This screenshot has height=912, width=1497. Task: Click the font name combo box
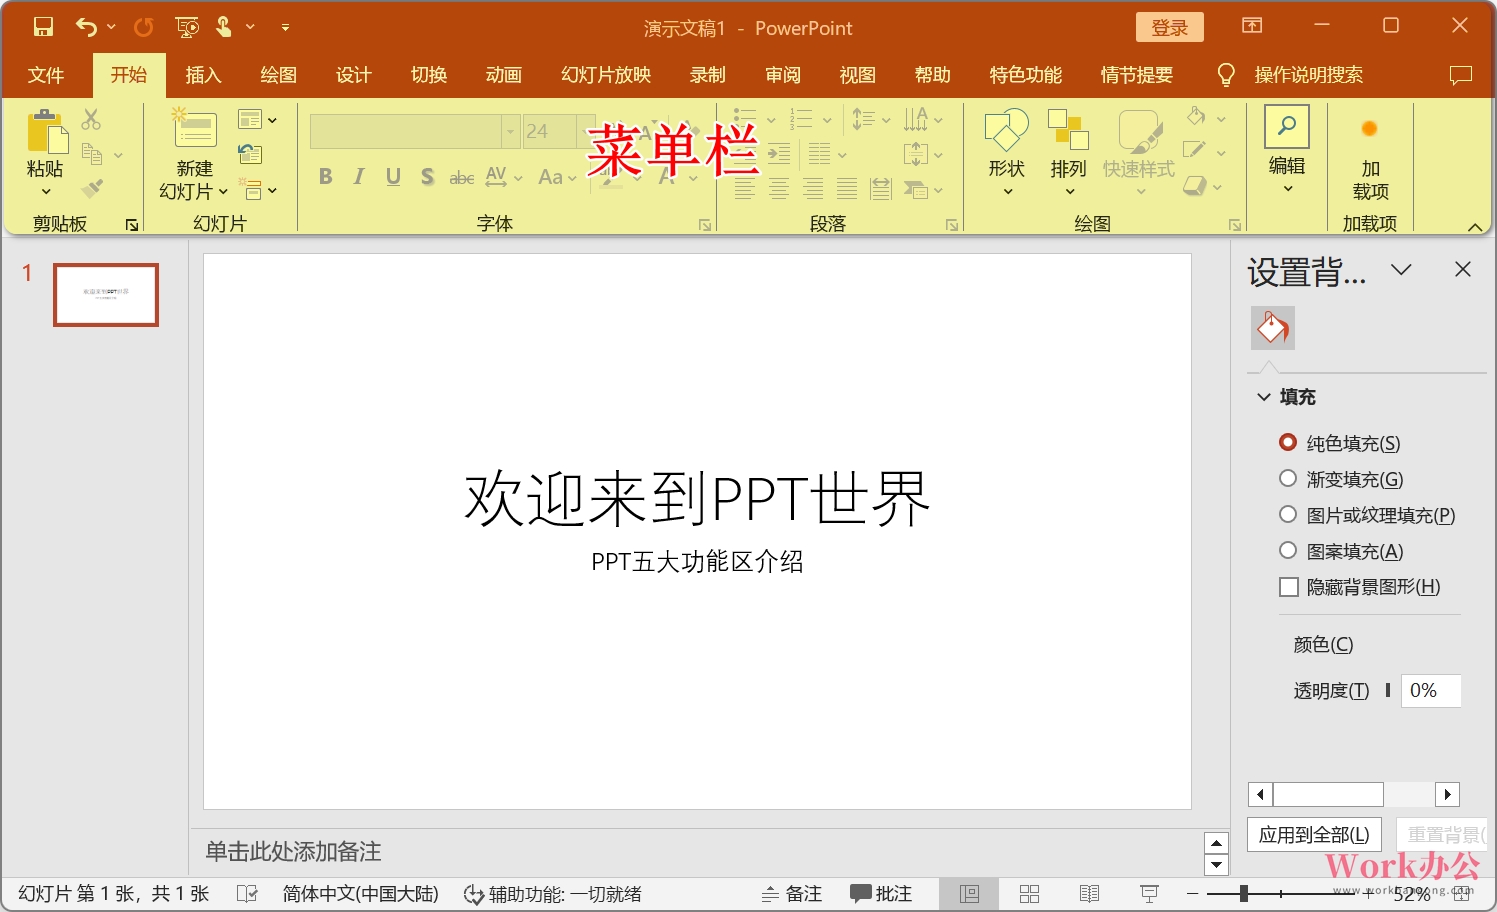click(x=414, y=131)
